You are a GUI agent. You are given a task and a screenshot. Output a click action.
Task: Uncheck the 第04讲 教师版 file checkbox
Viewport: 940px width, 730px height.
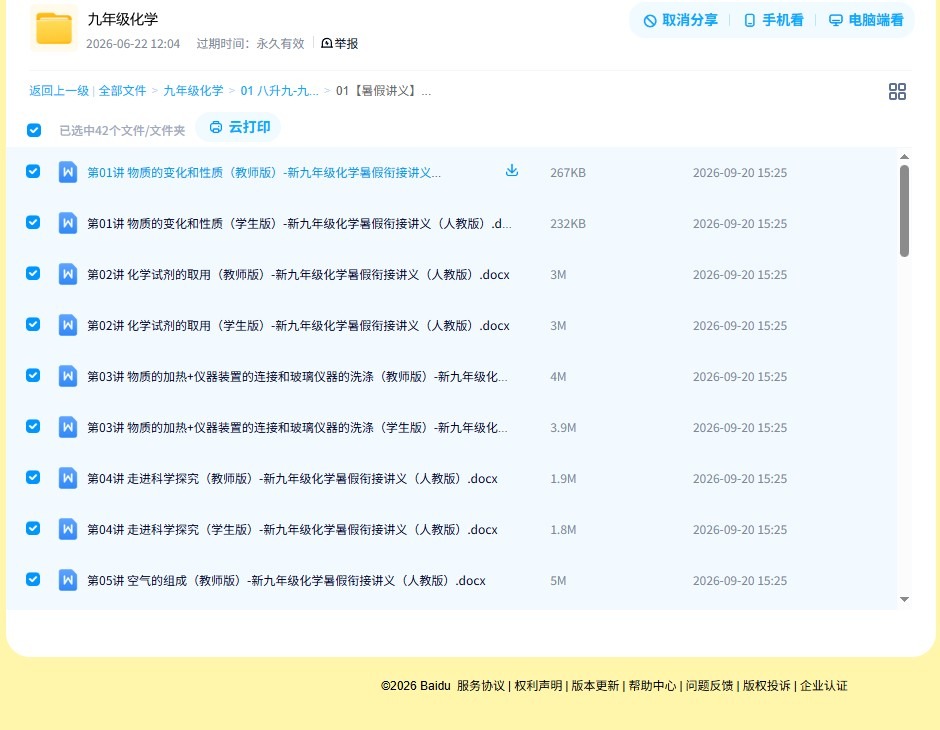33,477
